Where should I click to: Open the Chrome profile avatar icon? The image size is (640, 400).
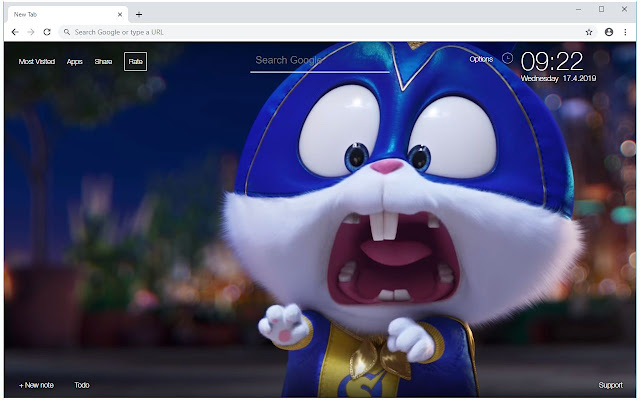(609, 32)
